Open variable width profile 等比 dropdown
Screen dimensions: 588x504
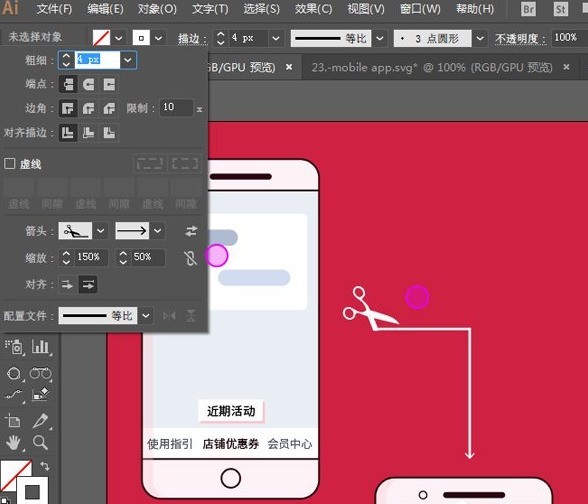380,38
